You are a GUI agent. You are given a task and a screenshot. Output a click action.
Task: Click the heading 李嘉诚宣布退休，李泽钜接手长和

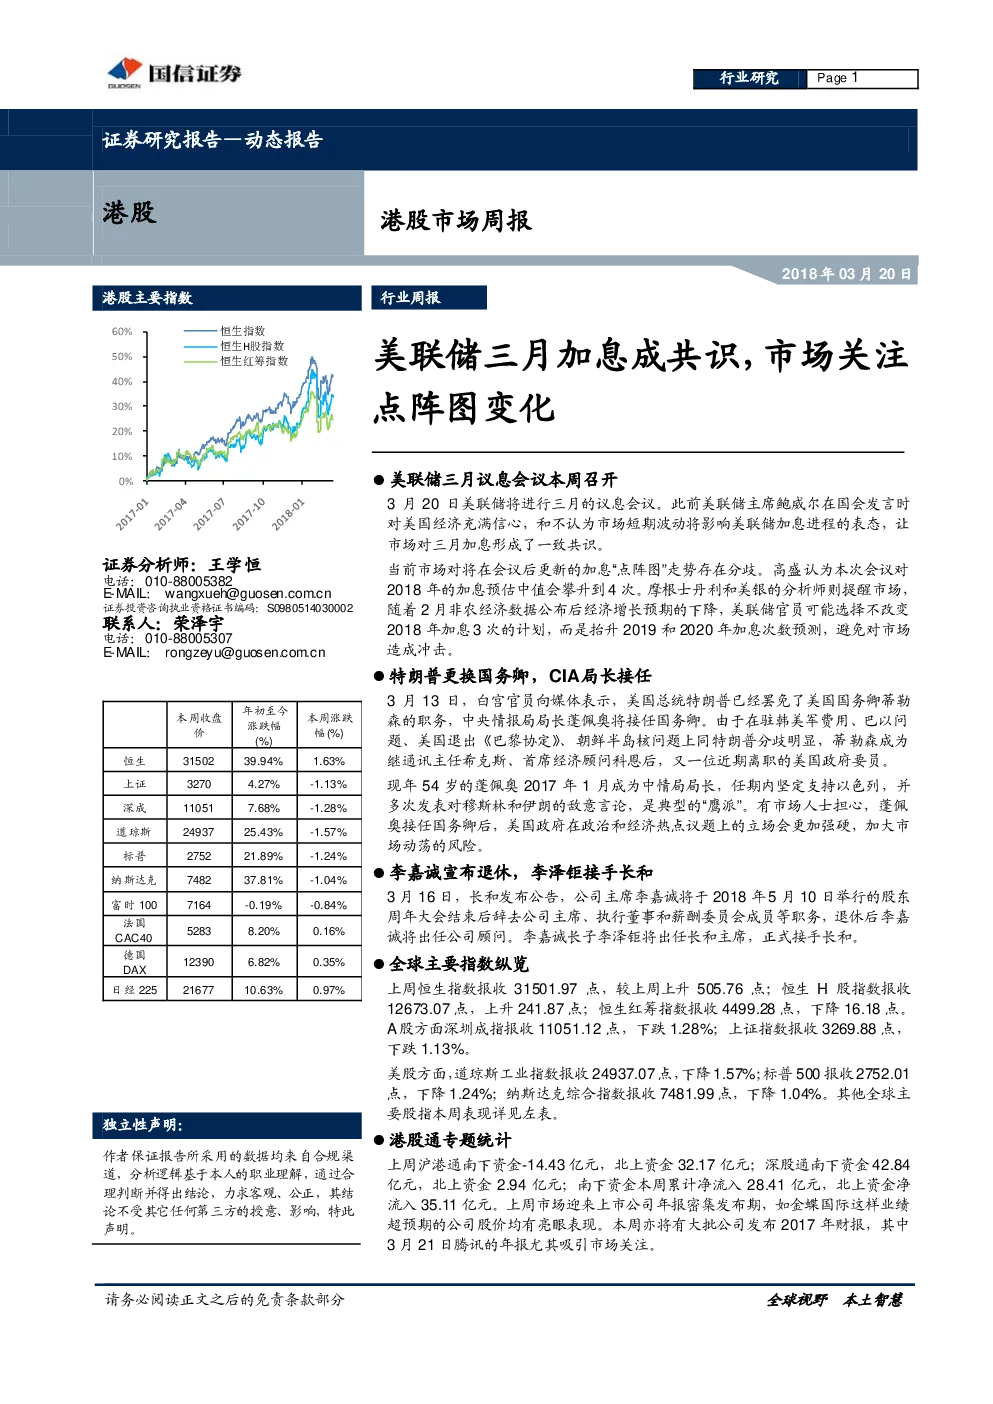(520, 872)
